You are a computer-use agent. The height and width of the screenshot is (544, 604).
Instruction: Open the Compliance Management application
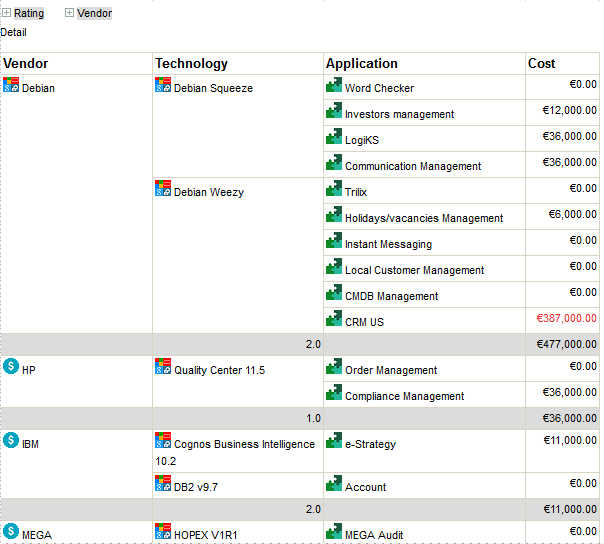404,397
